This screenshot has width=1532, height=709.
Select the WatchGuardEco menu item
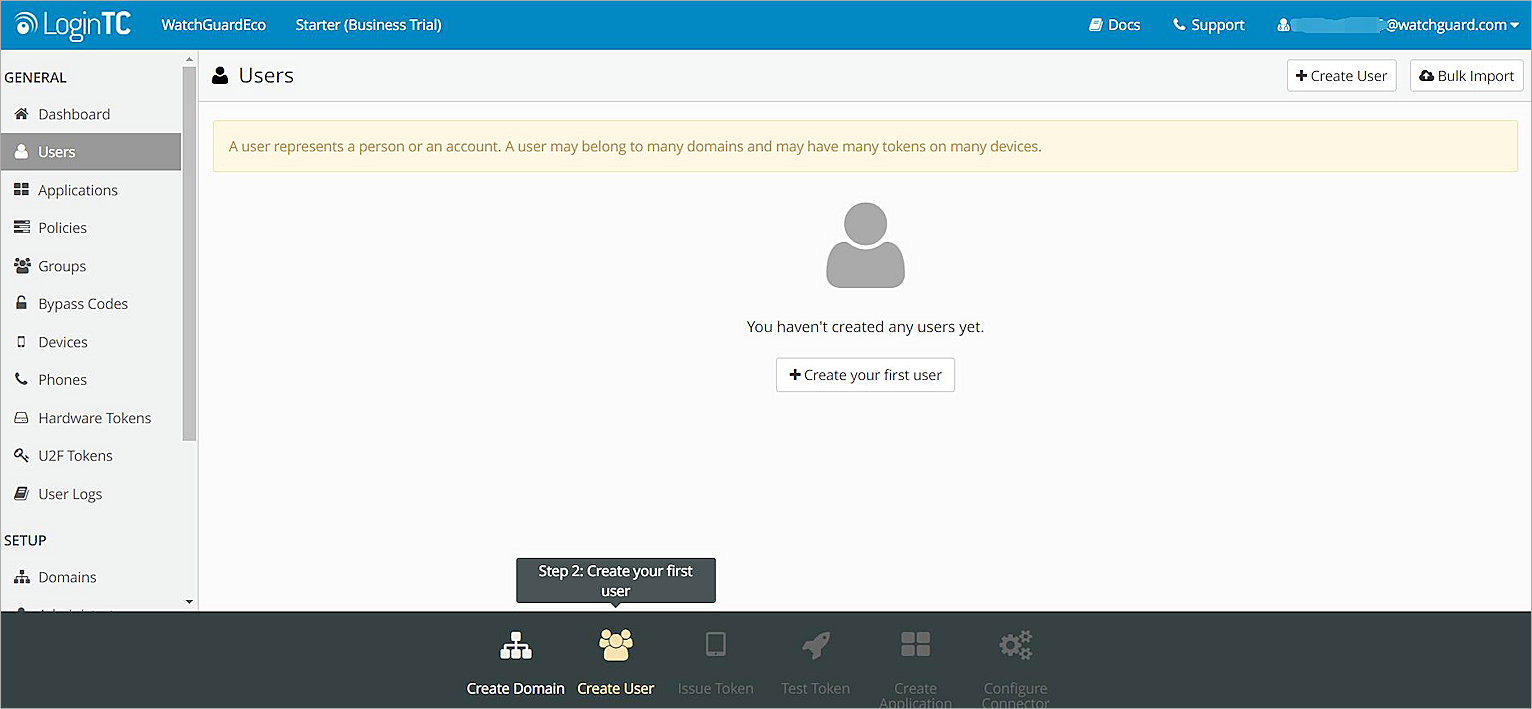click(x=213, y=24)
